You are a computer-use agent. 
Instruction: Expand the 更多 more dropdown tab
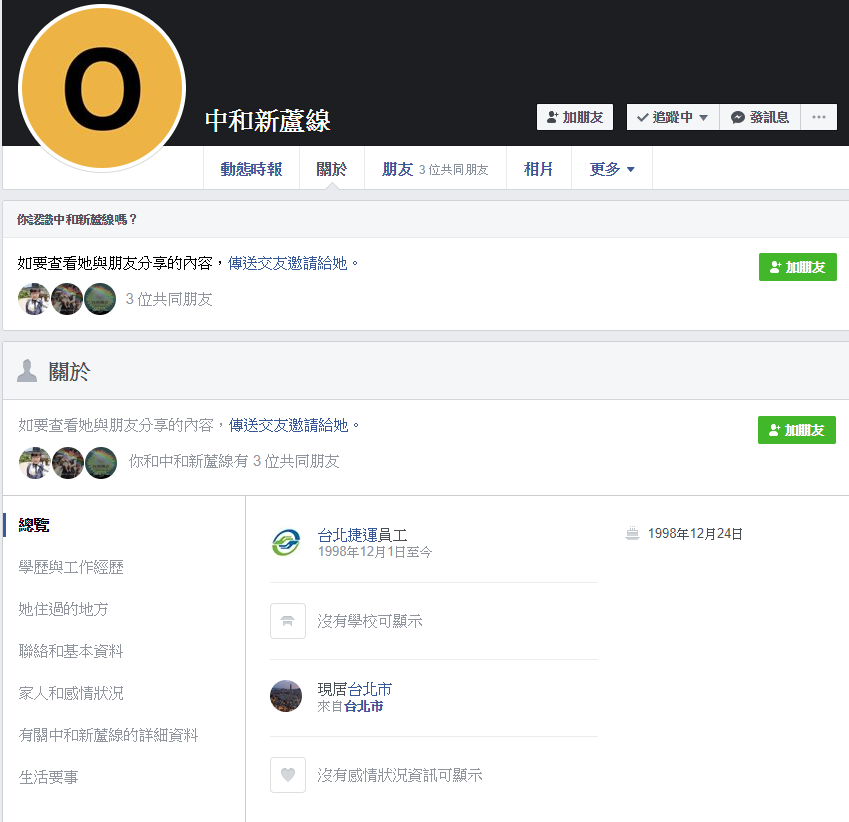[612, 169]
